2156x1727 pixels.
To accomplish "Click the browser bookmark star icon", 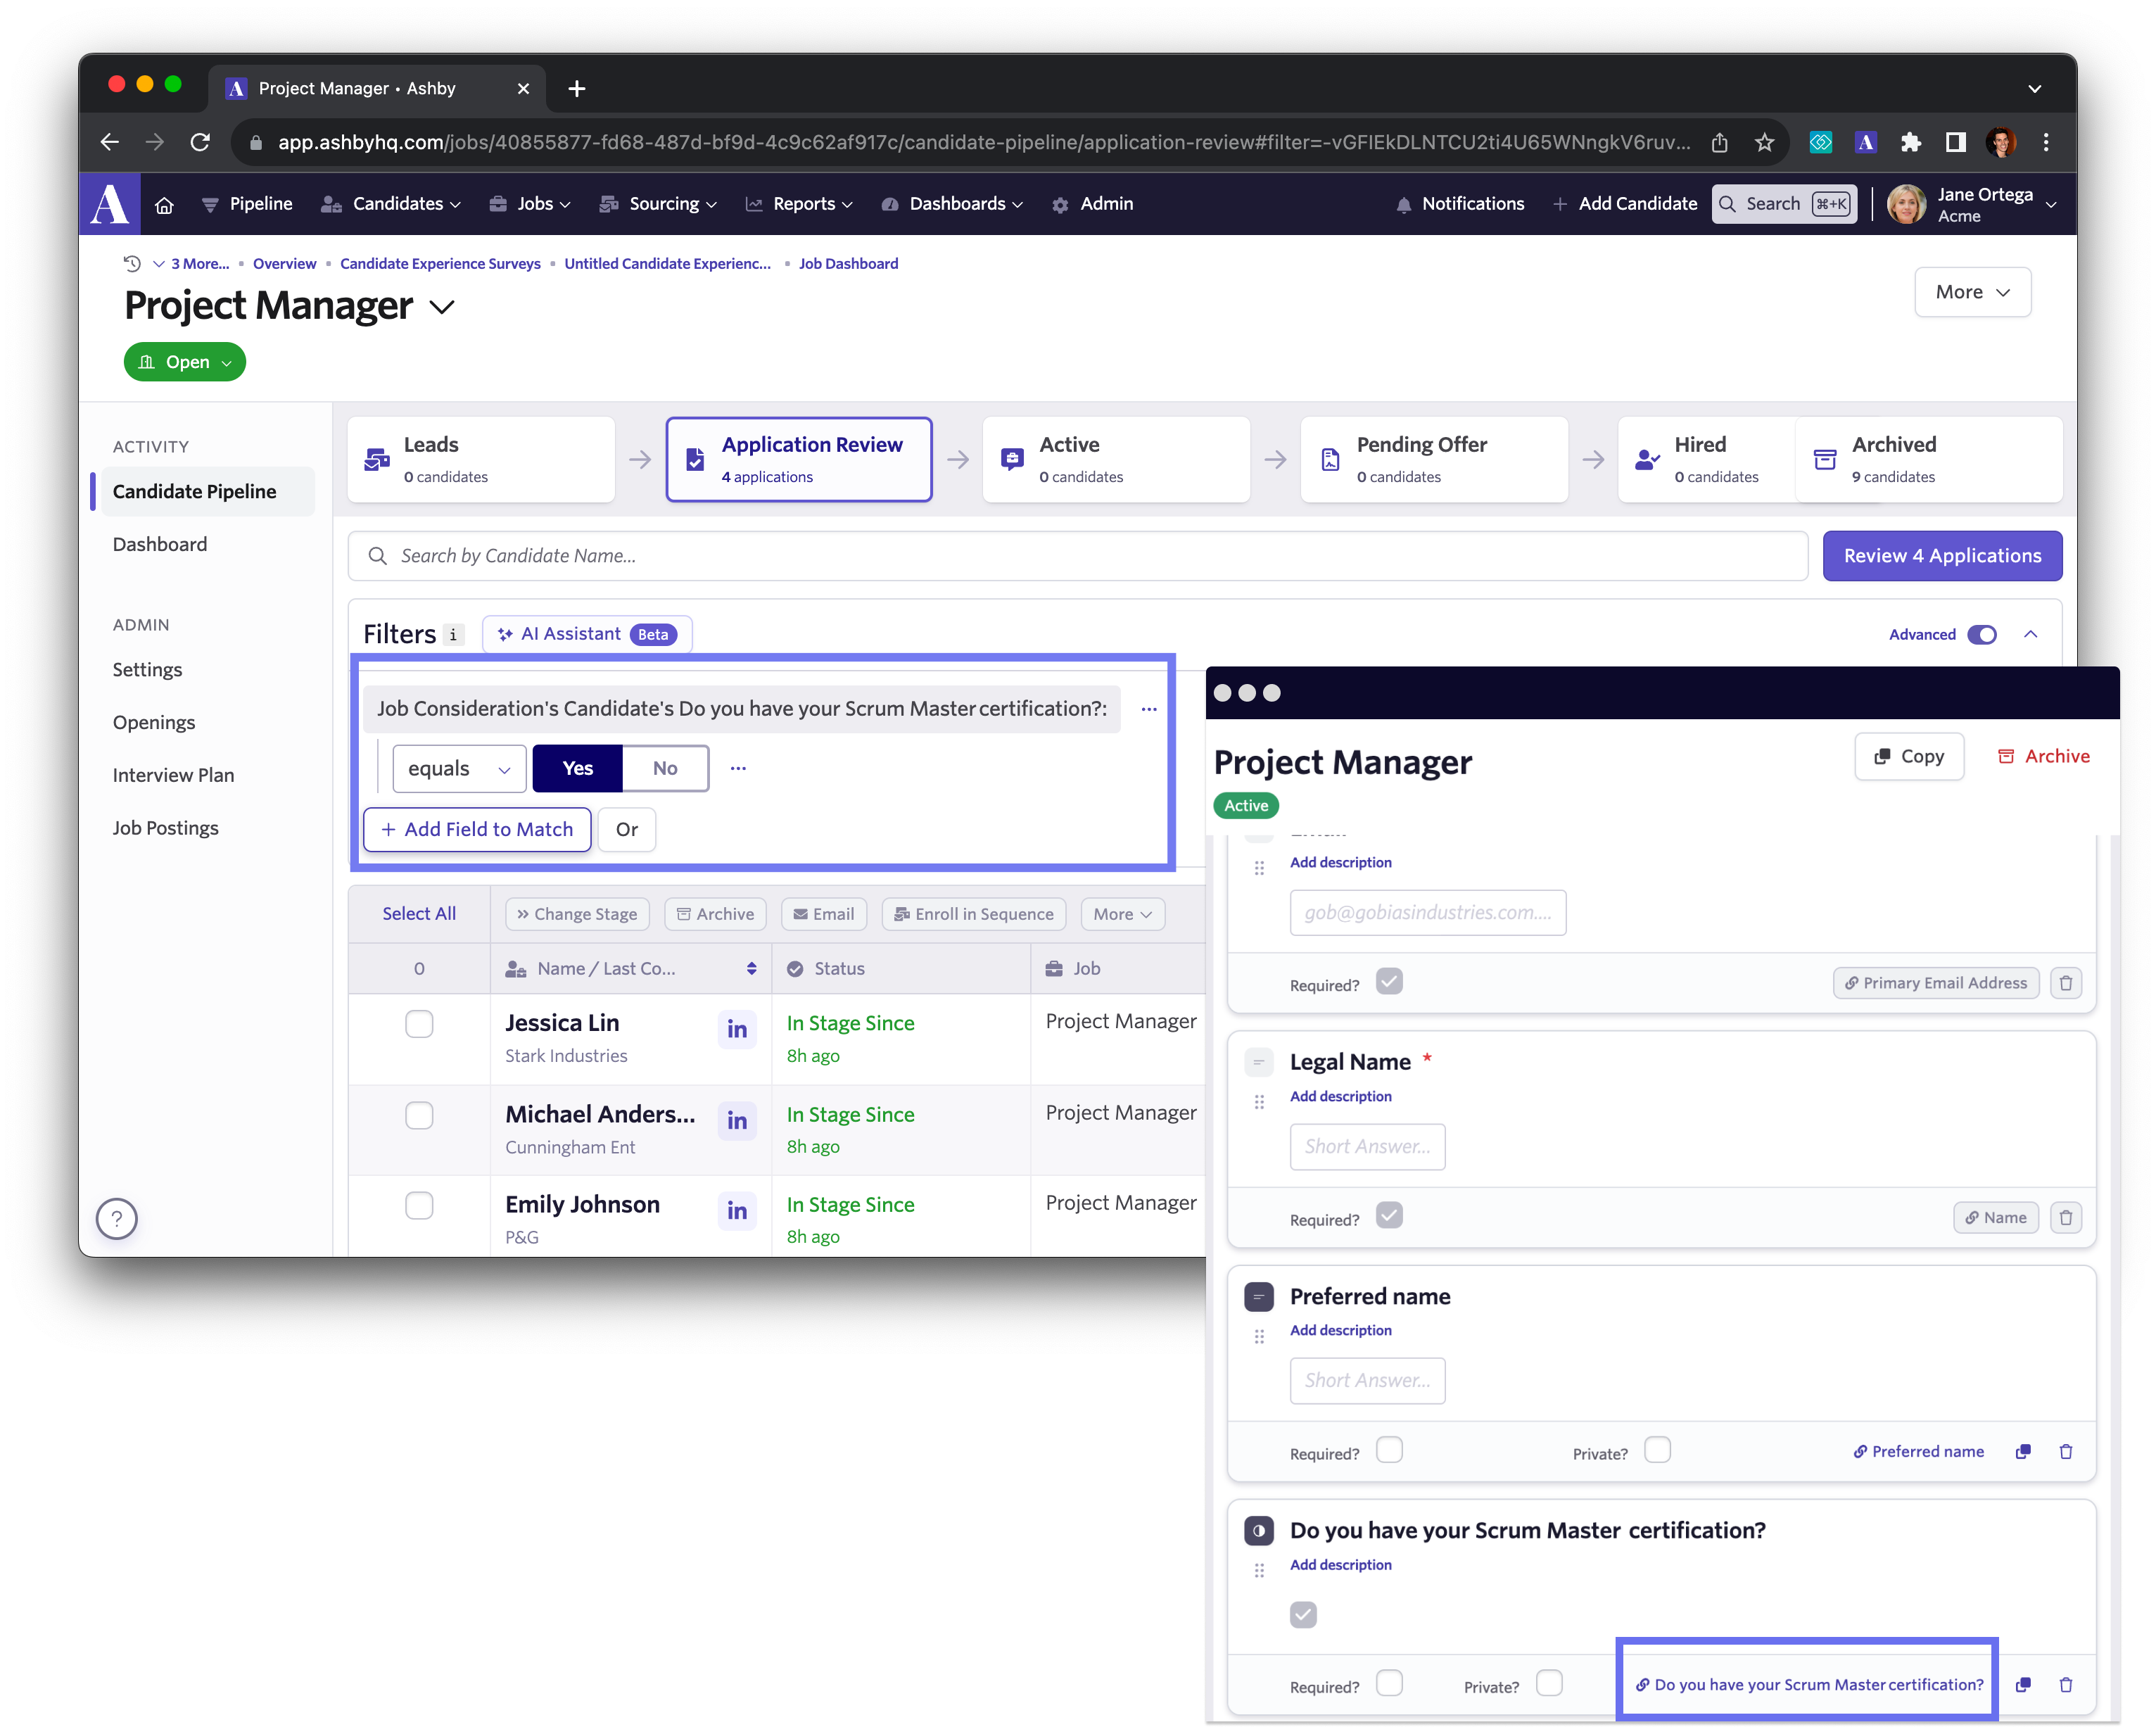I will click(1765, 142).
